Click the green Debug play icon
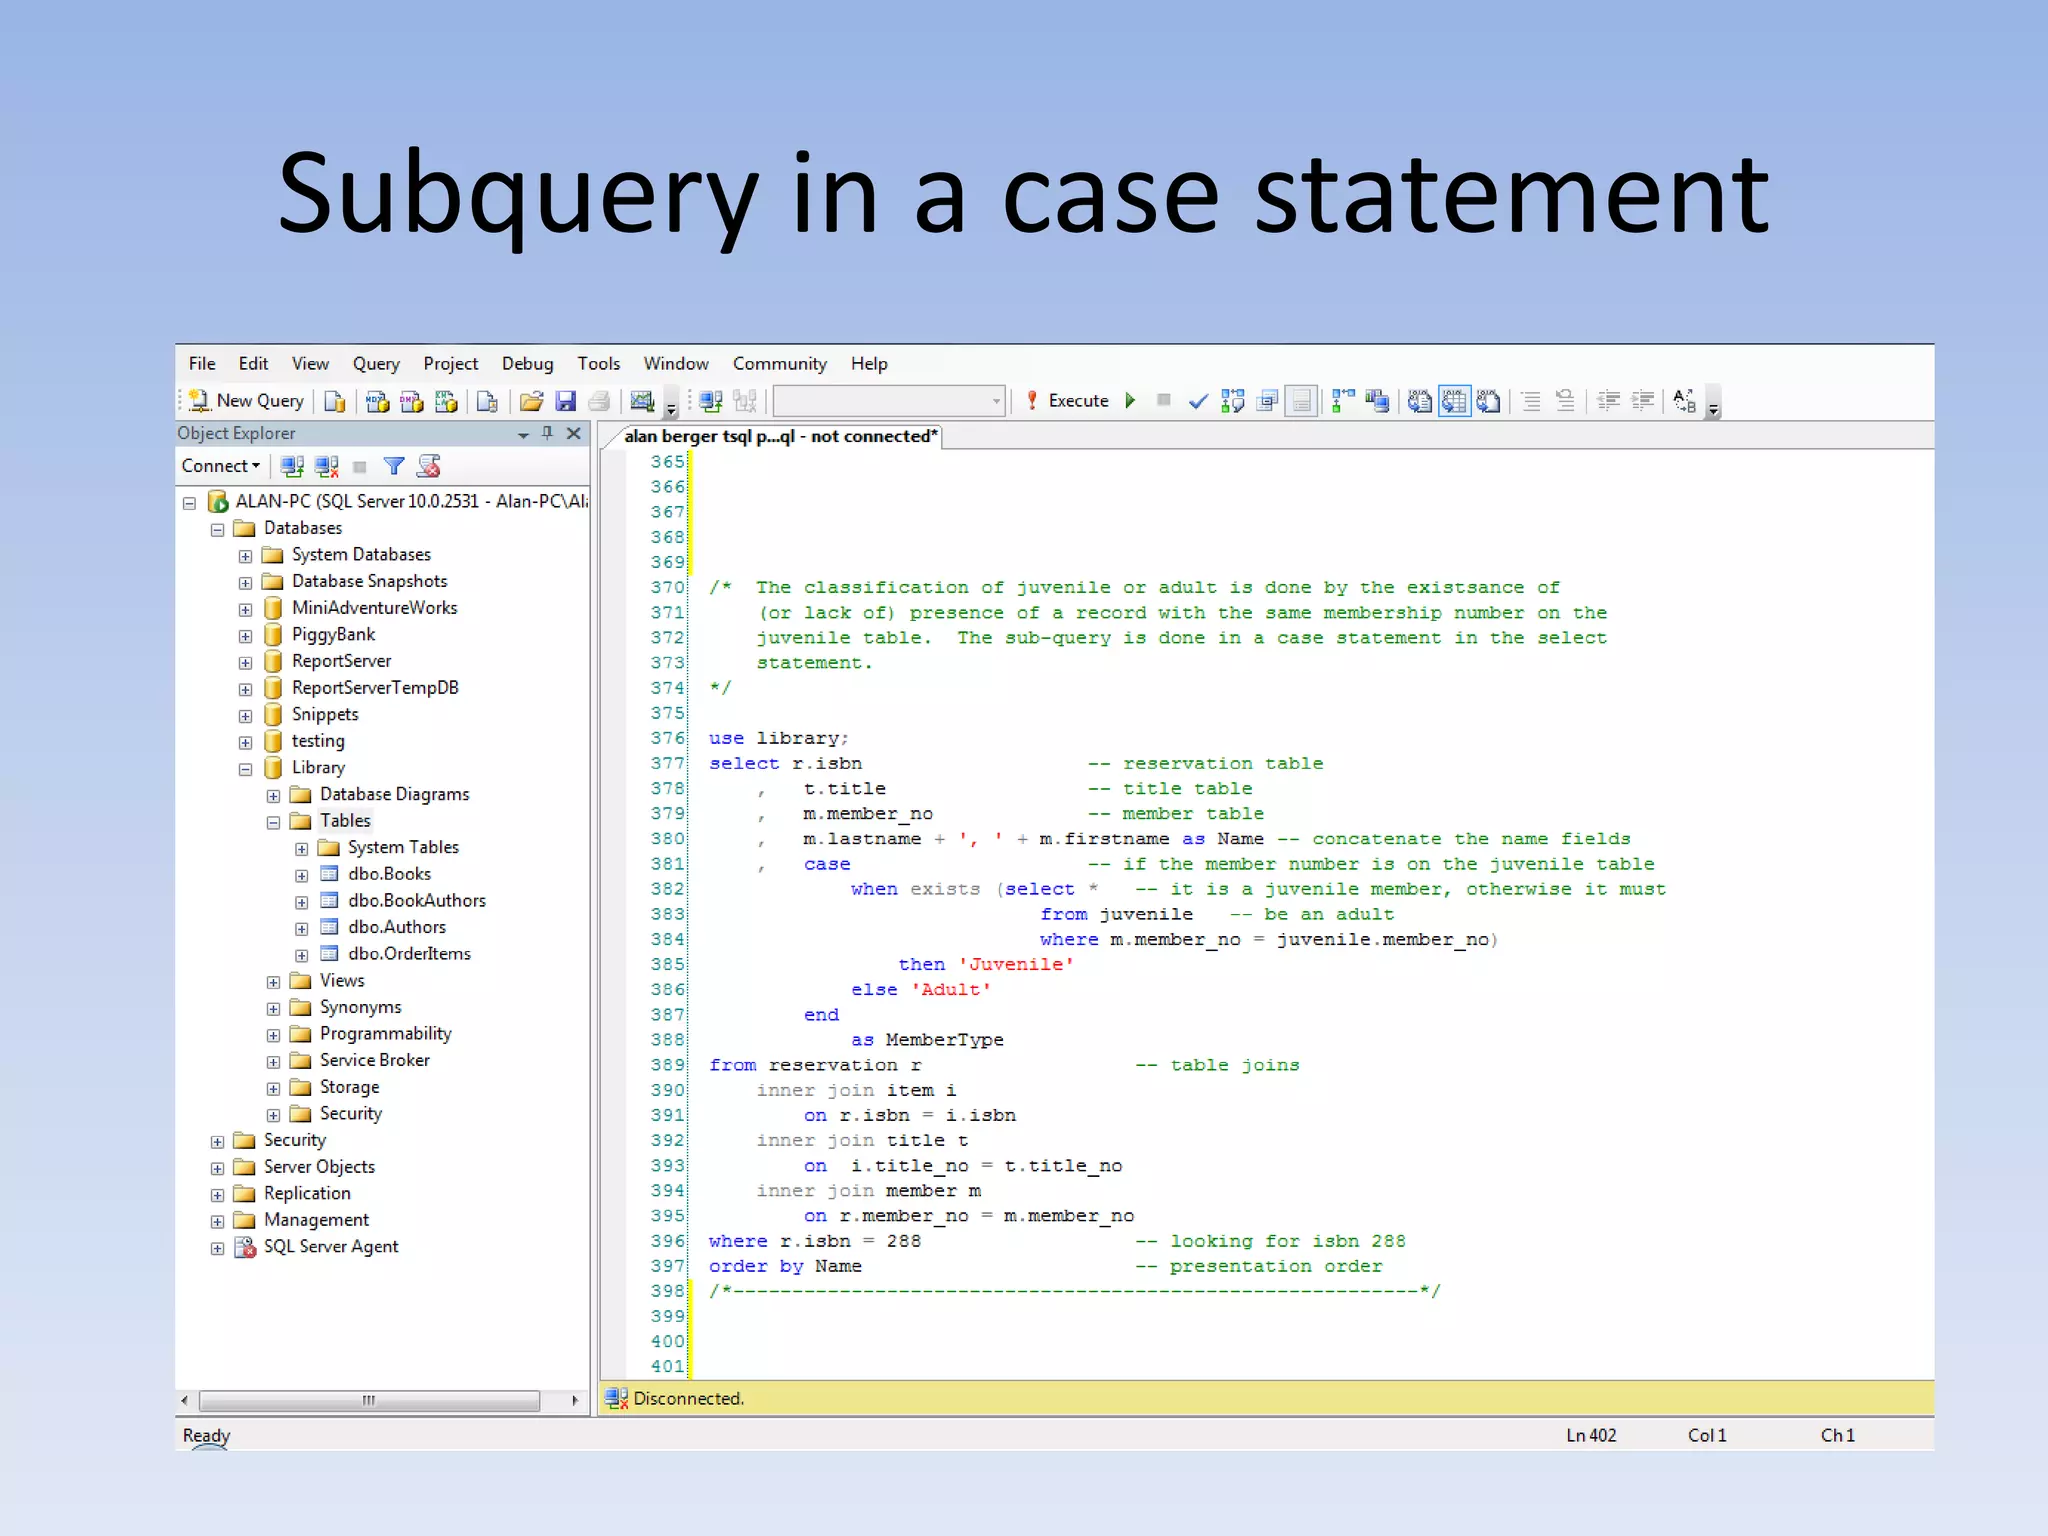This screenshot has width=2048, height=1536. 1130,401
